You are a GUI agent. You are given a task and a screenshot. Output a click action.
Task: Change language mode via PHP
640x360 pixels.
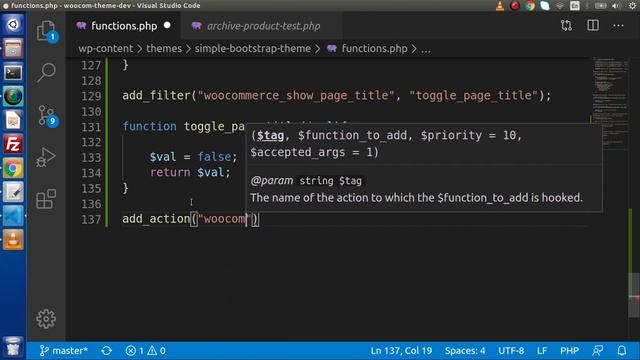569,351
